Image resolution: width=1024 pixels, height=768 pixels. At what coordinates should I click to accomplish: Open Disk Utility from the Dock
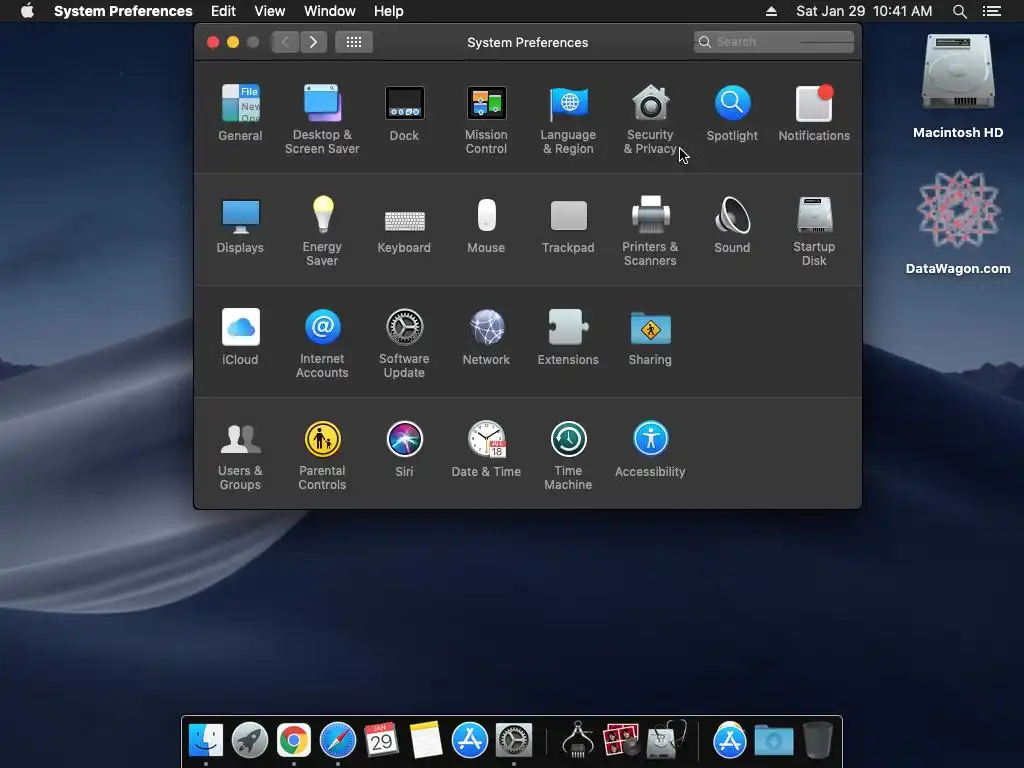(666, 740)
